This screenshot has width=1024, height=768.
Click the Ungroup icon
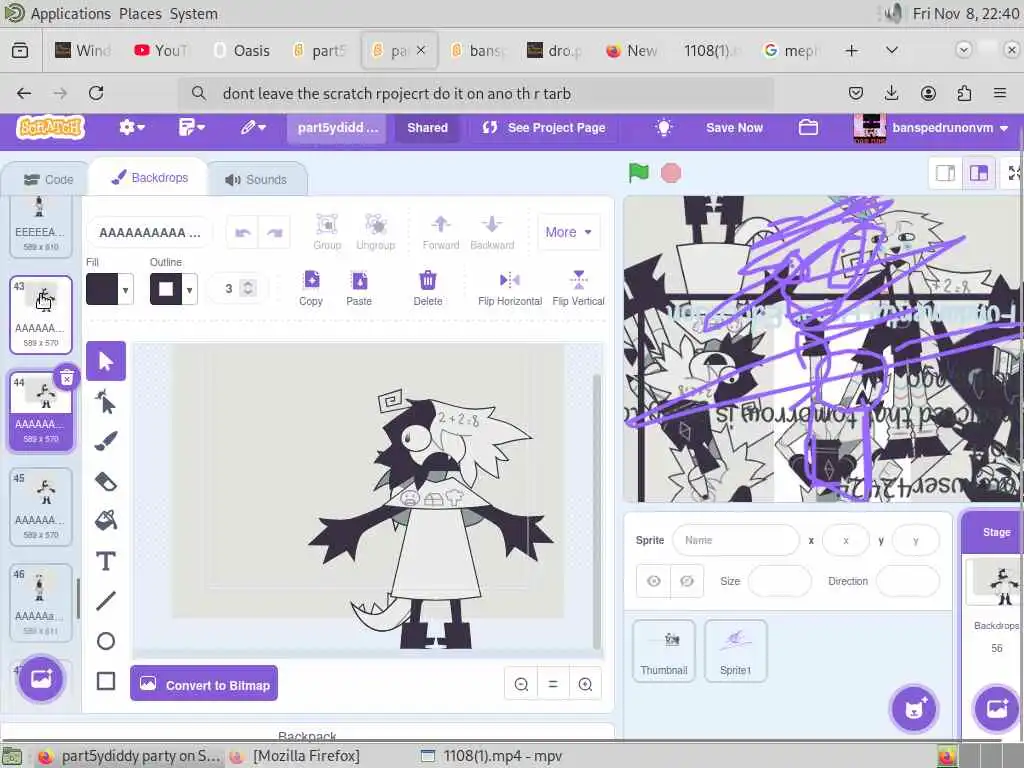(376, 232)
